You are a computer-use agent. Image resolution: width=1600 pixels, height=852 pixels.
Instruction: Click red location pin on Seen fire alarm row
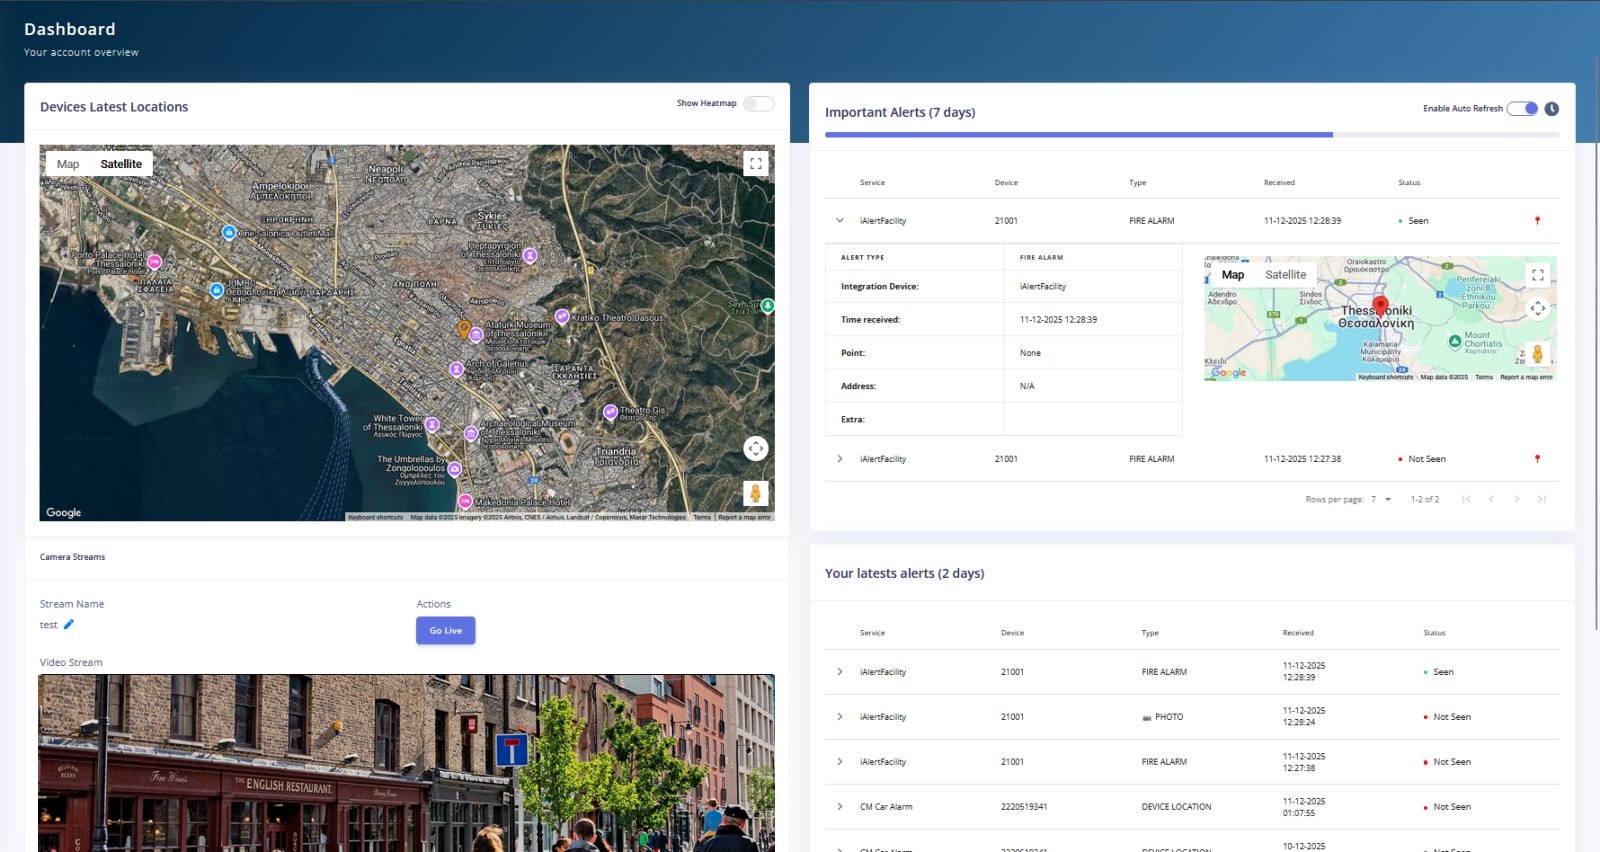[1537, 221]
